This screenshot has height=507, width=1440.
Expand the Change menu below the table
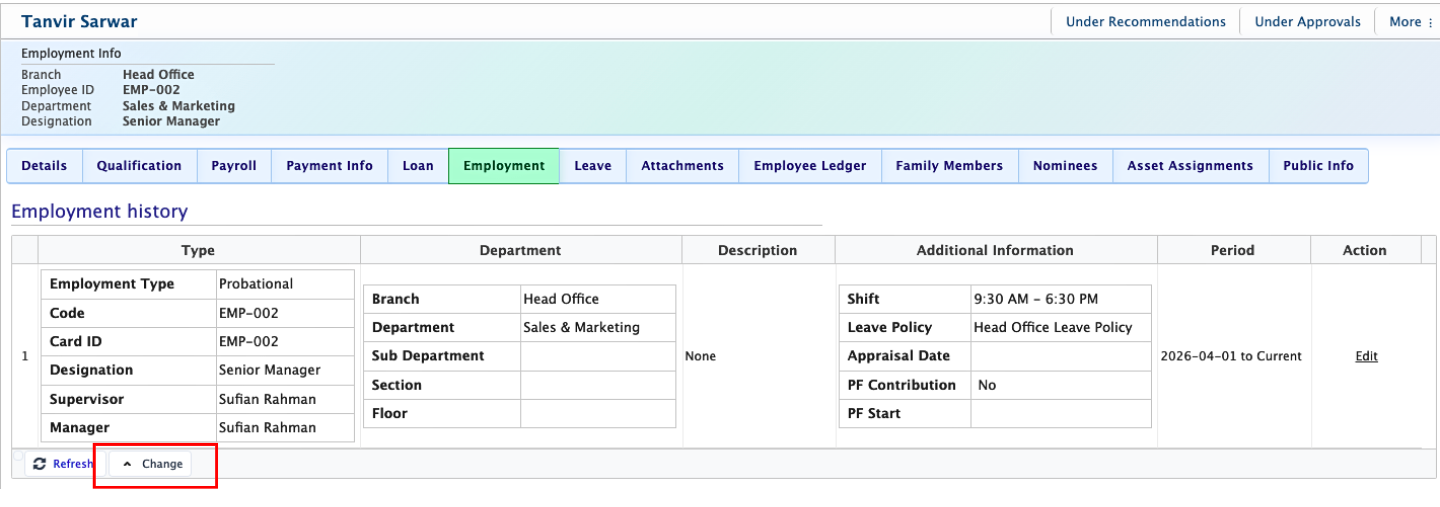coord(152,464)
